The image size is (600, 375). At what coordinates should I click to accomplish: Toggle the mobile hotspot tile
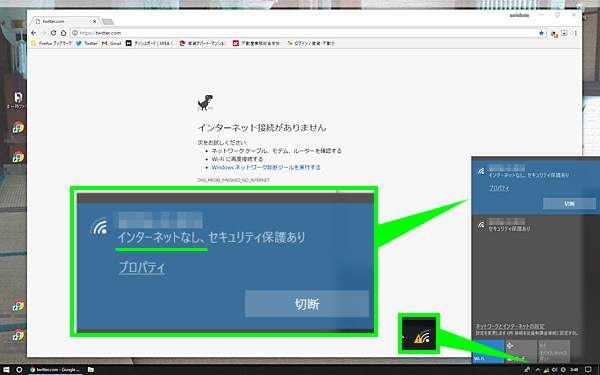554,351
